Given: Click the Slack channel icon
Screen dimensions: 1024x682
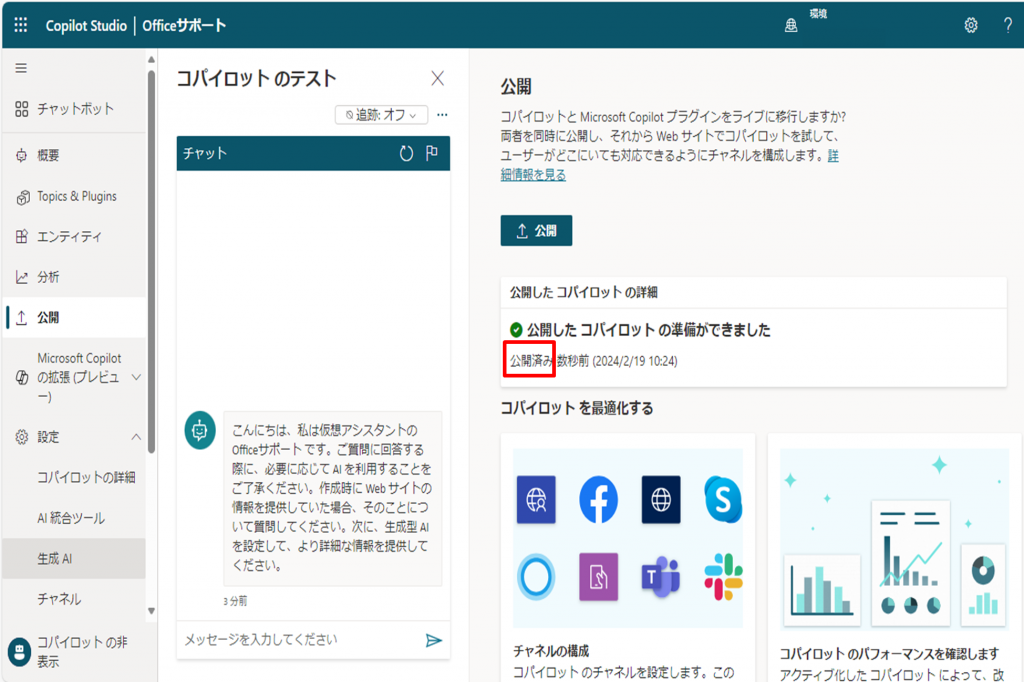Looking at the screenshot, I should [723, 577].
